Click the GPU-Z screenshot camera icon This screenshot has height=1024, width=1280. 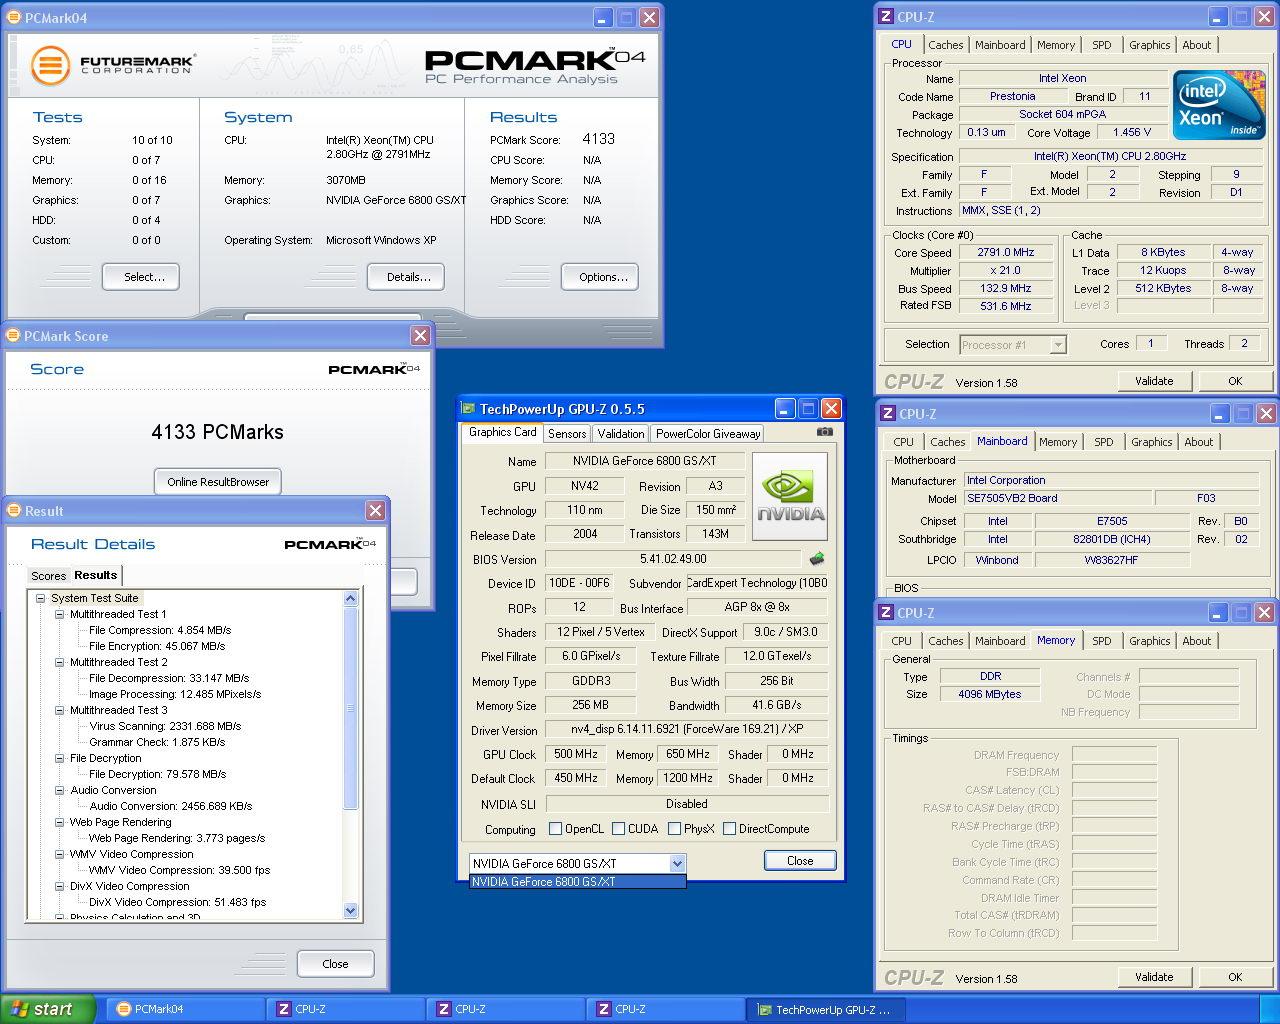824,432
